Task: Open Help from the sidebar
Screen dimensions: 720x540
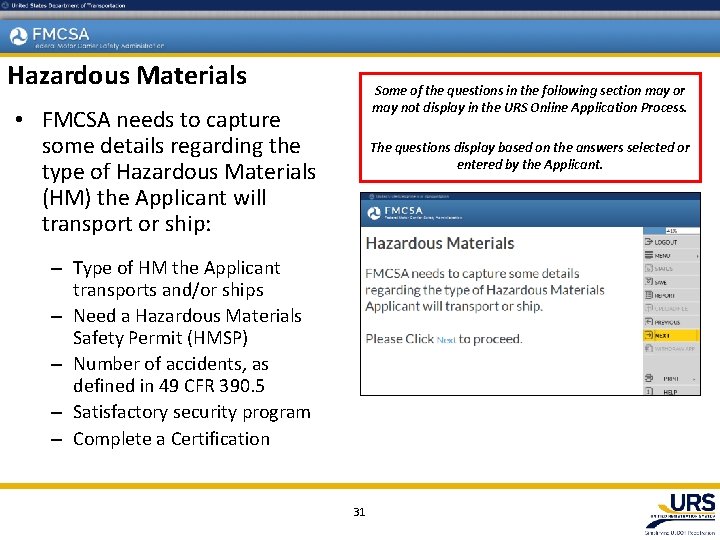Action: [x=671, y=392]
